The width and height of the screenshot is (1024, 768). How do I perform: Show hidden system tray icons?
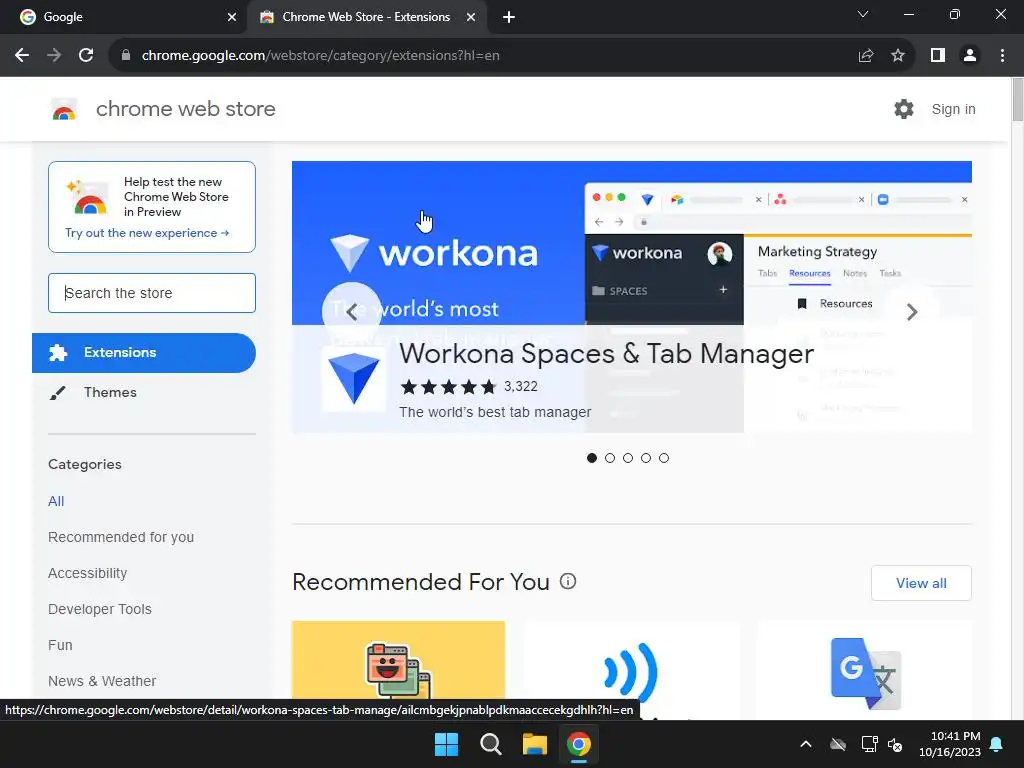tap(806, 744)
